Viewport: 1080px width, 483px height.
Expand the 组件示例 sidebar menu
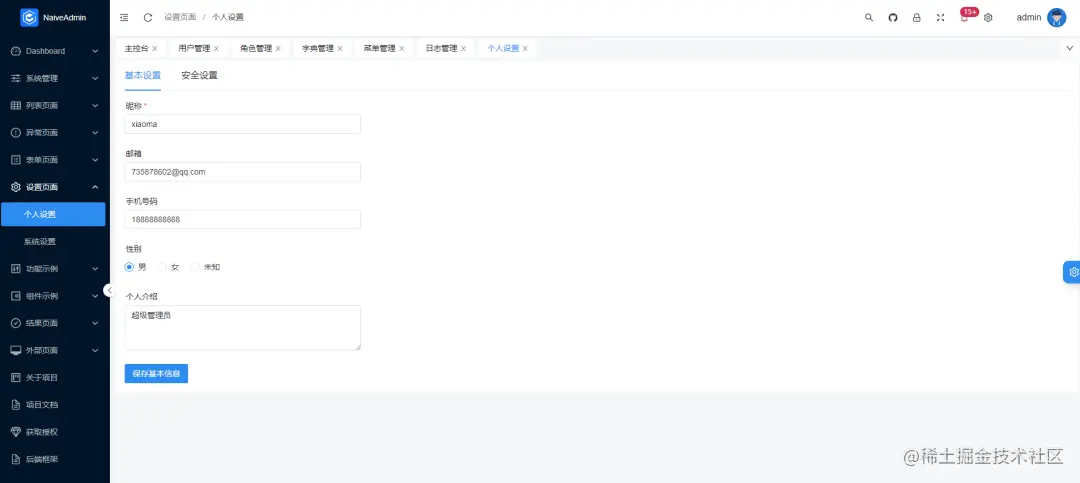point(95,296)
